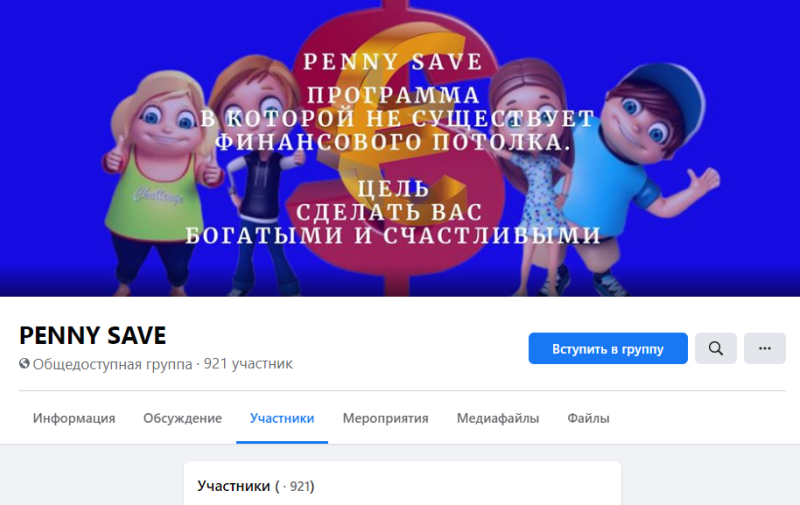The width and height of the screenshot is (800, 505).
Task: Switch to the Файлы tab
Action: tap(588, 418)
